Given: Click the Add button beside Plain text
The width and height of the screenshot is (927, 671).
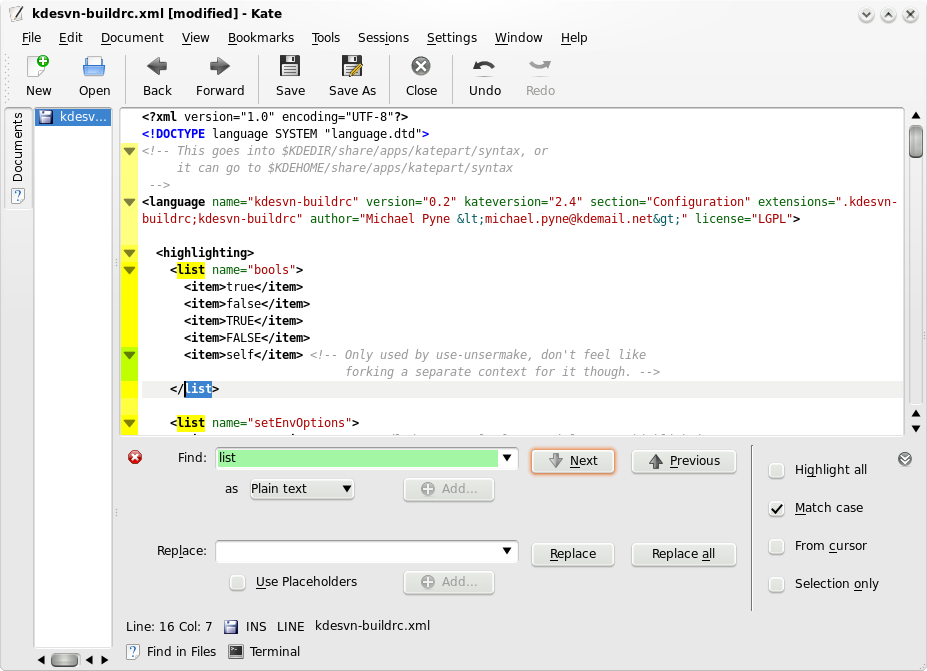Looking at the screenshot, I should [449, 489].
